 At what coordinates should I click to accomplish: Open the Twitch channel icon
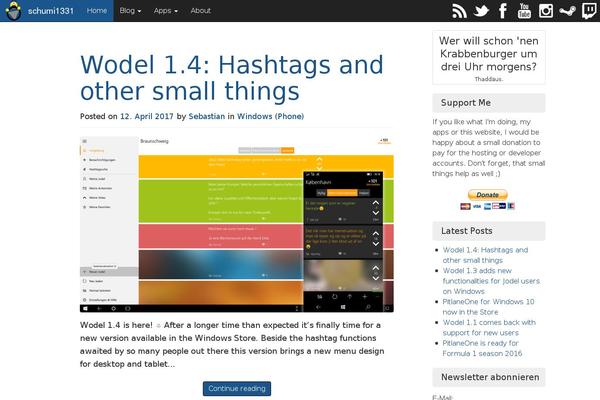click(x=589, y=11)
